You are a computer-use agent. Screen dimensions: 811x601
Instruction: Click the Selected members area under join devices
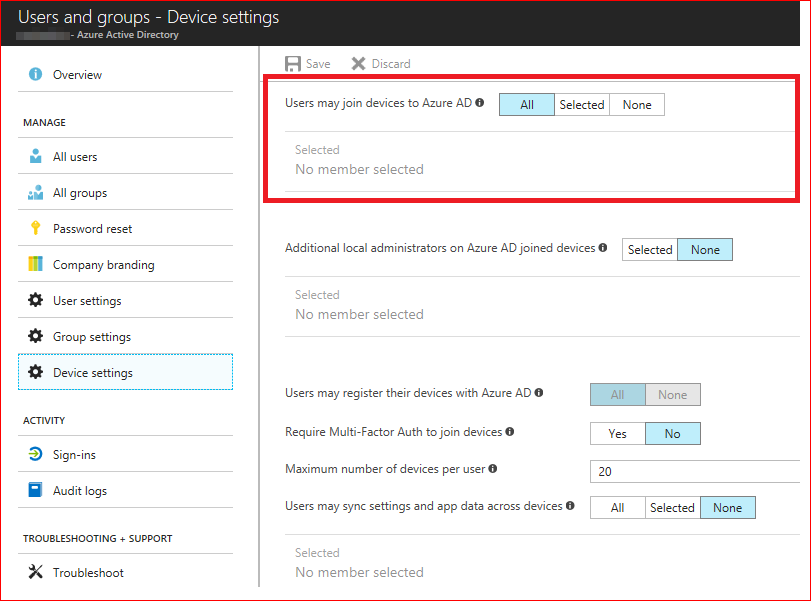tap(359, 161)
